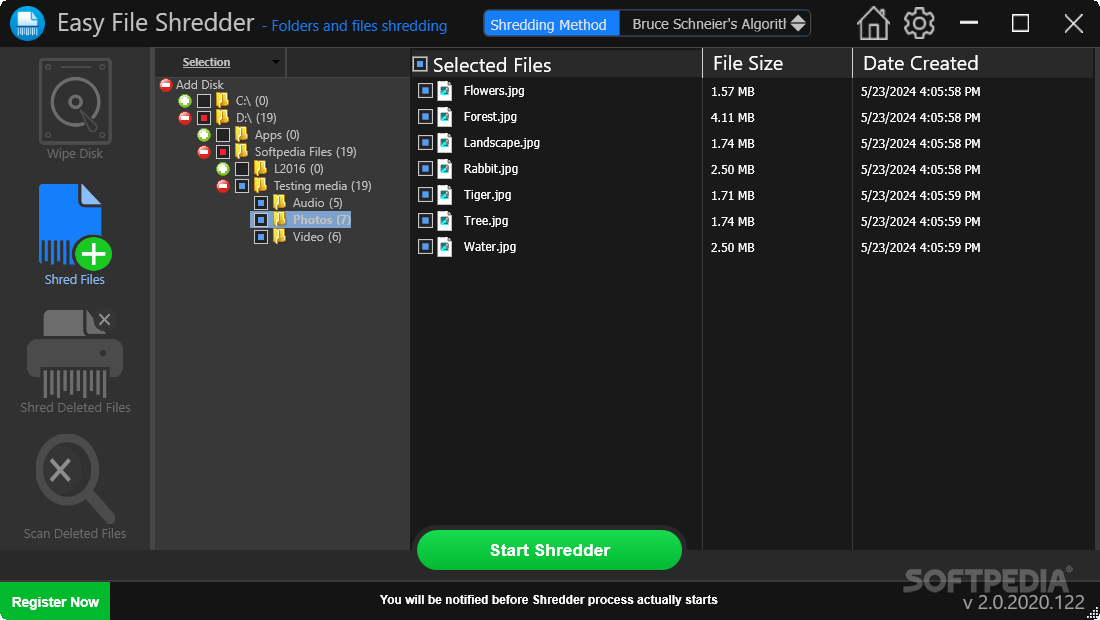Uncheck the Forest.jpg checkbox
Screen dimensions: 1100x620
pyautogui.click(x=425, y=116)
